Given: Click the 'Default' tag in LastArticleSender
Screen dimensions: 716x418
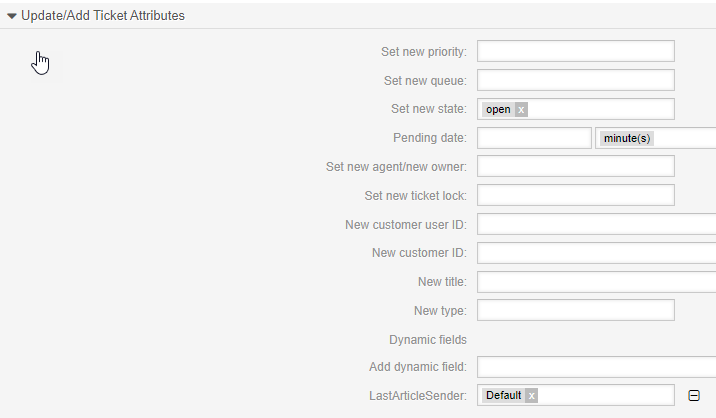Looking at the screenshot, I should pos(503,396).
